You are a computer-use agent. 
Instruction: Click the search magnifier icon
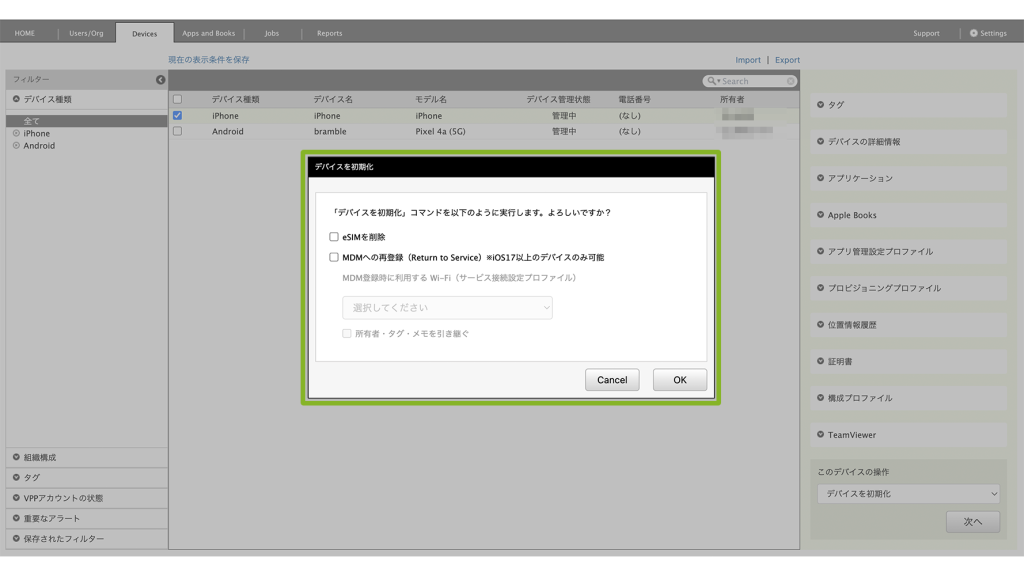pyautogui.click(x=711, y=81)
